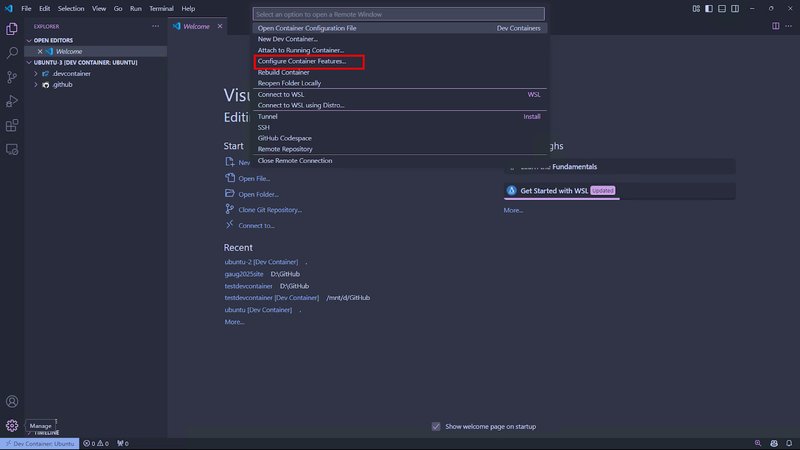Collapse the Open Editors section
The height and width of the screenshot is (450, 800).
tap(29, 40)
